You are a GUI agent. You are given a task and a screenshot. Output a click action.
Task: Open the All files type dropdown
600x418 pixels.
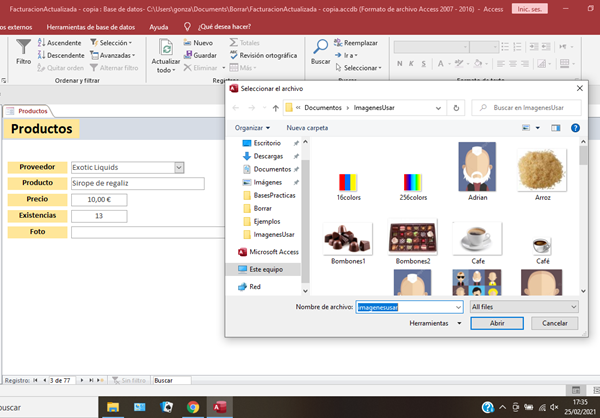pos(524,307)
